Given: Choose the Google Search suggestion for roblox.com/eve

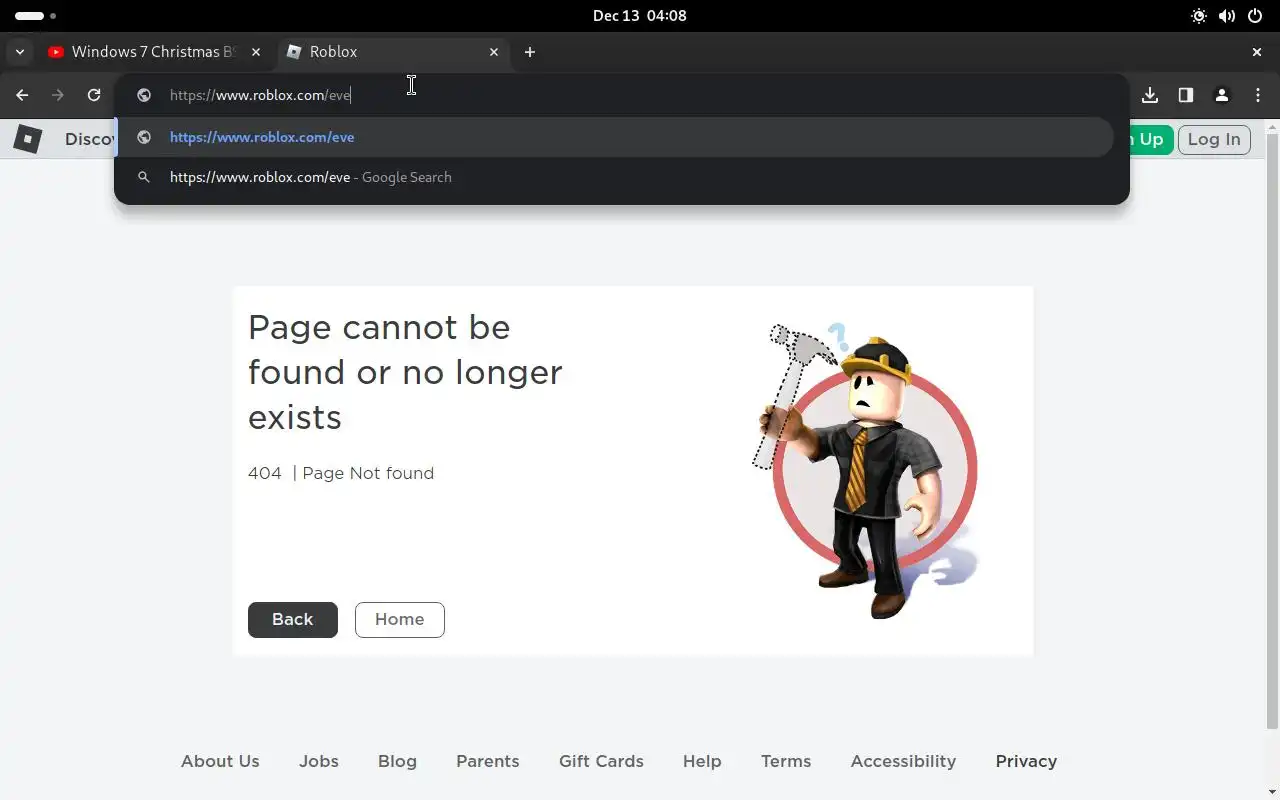Looking at the screenshot, I should (x=615, y=177).
